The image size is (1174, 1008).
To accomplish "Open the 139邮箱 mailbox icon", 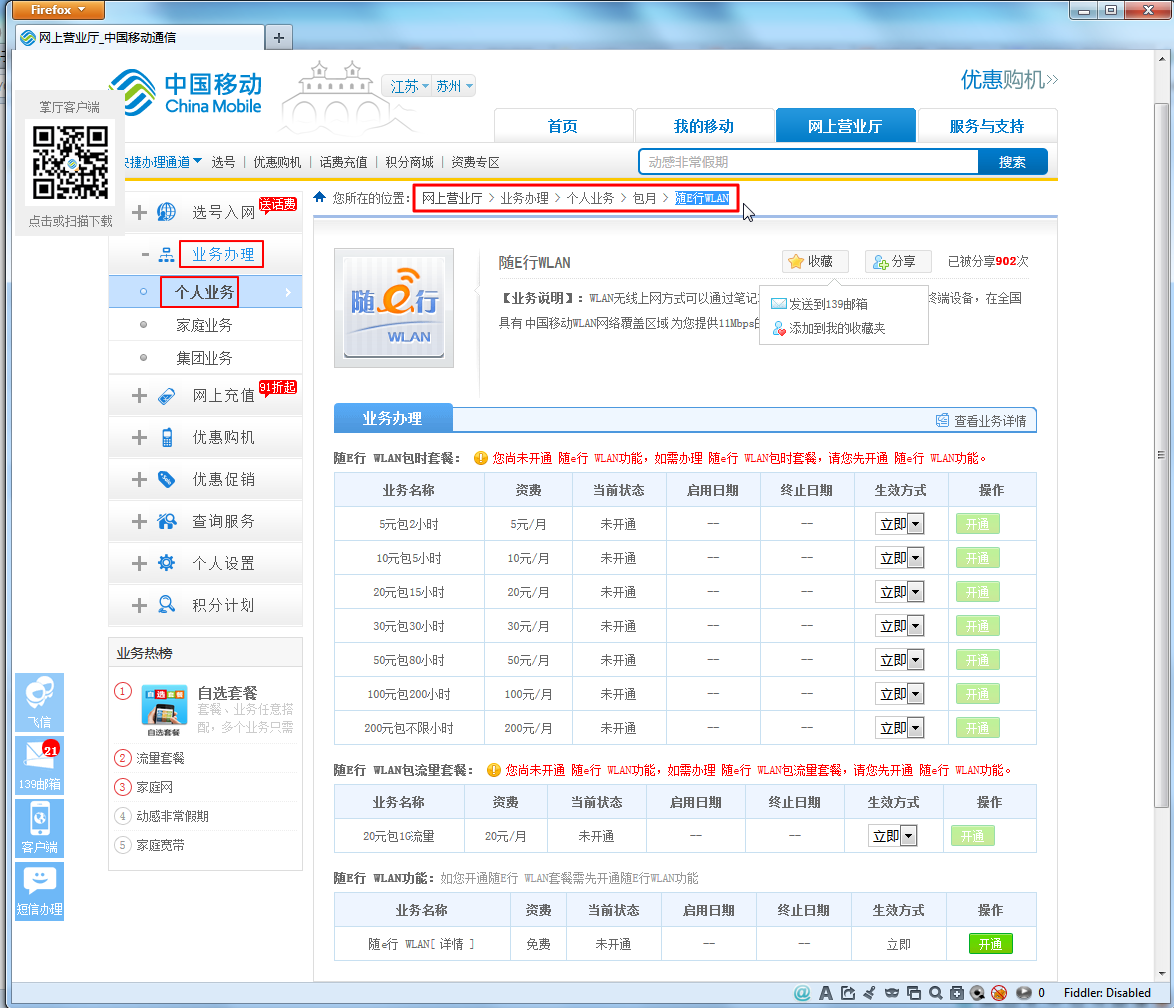I will tap(40, 765).
